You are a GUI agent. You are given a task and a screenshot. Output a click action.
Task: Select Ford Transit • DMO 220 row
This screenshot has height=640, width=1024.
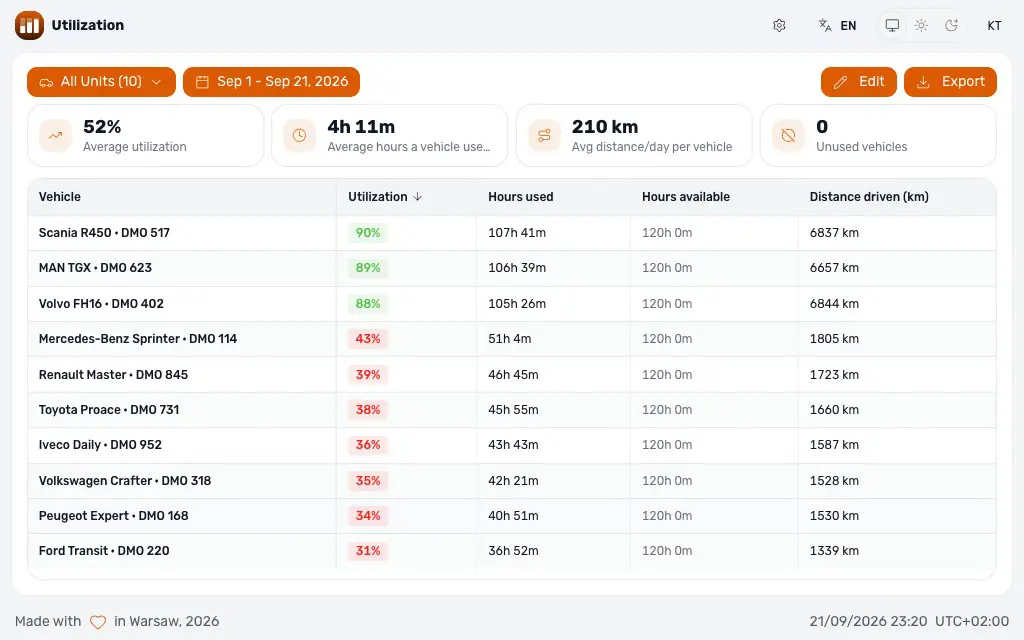[x=512, y=551]
